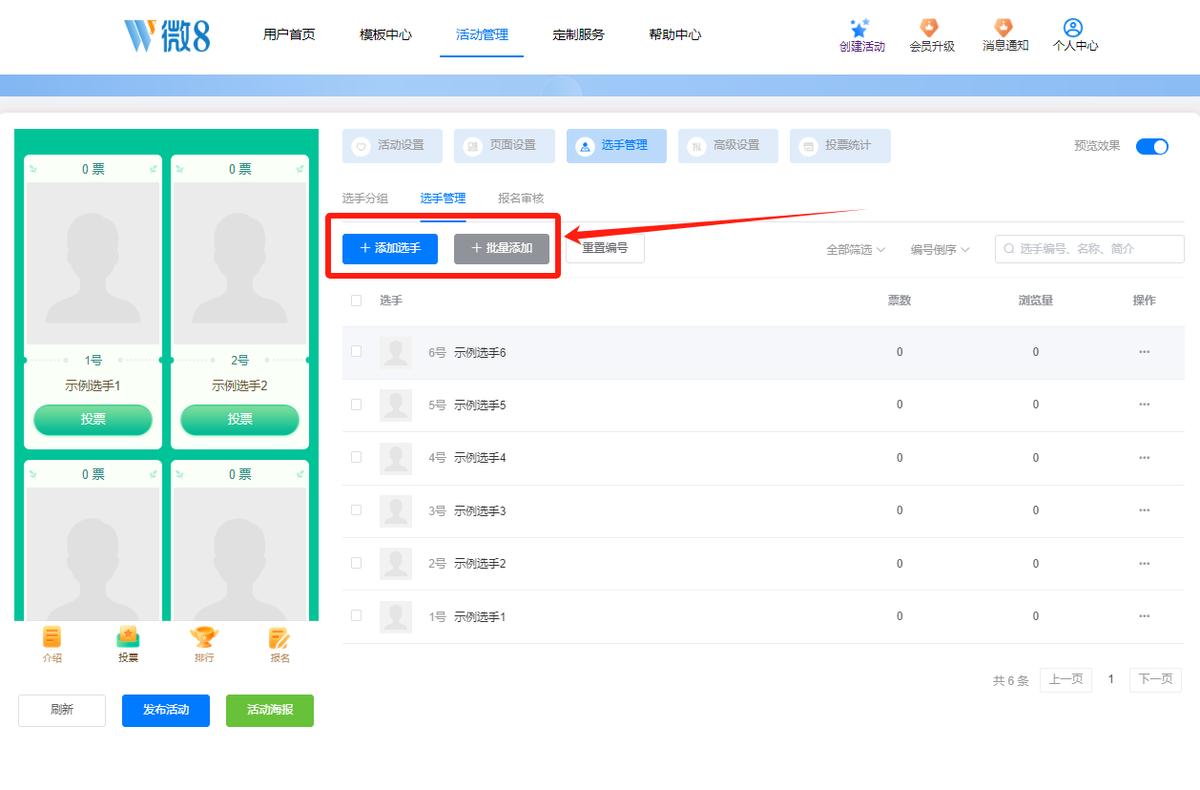Switch to 活动设置 tab
This screenshot has width=1200, height=790.
click(392, 146)
